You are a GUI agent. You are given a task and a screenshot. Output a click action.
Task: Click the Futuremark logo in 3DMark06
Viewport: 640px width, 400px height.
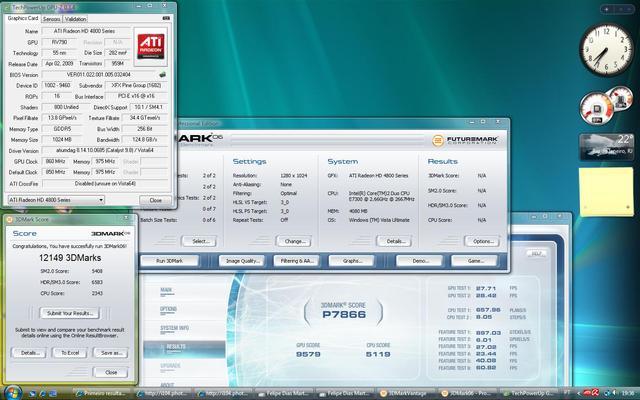click(465, 141)
